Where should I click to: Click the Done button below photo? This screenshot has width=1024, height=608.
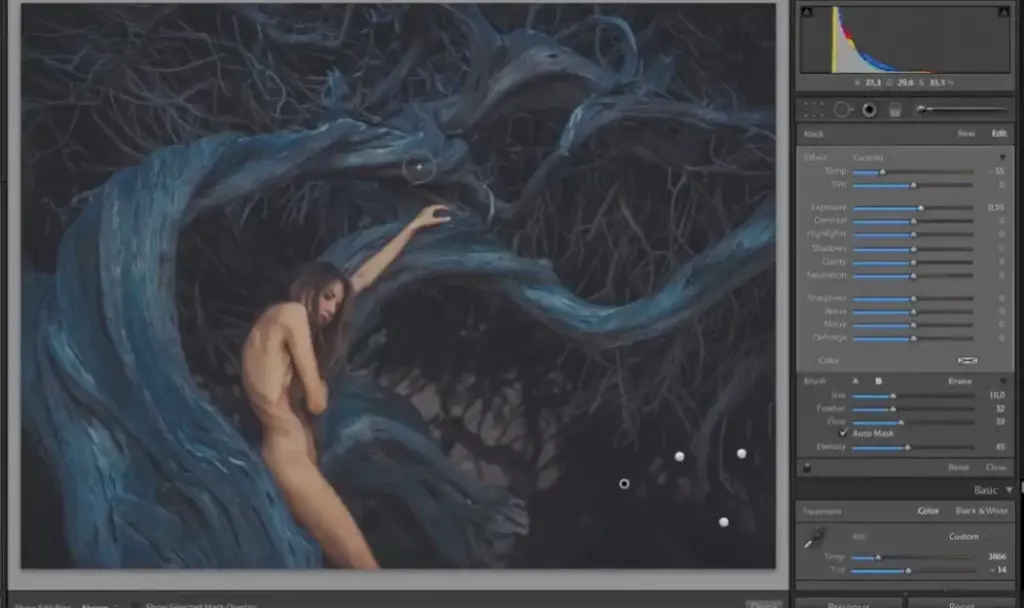(763, 605)
